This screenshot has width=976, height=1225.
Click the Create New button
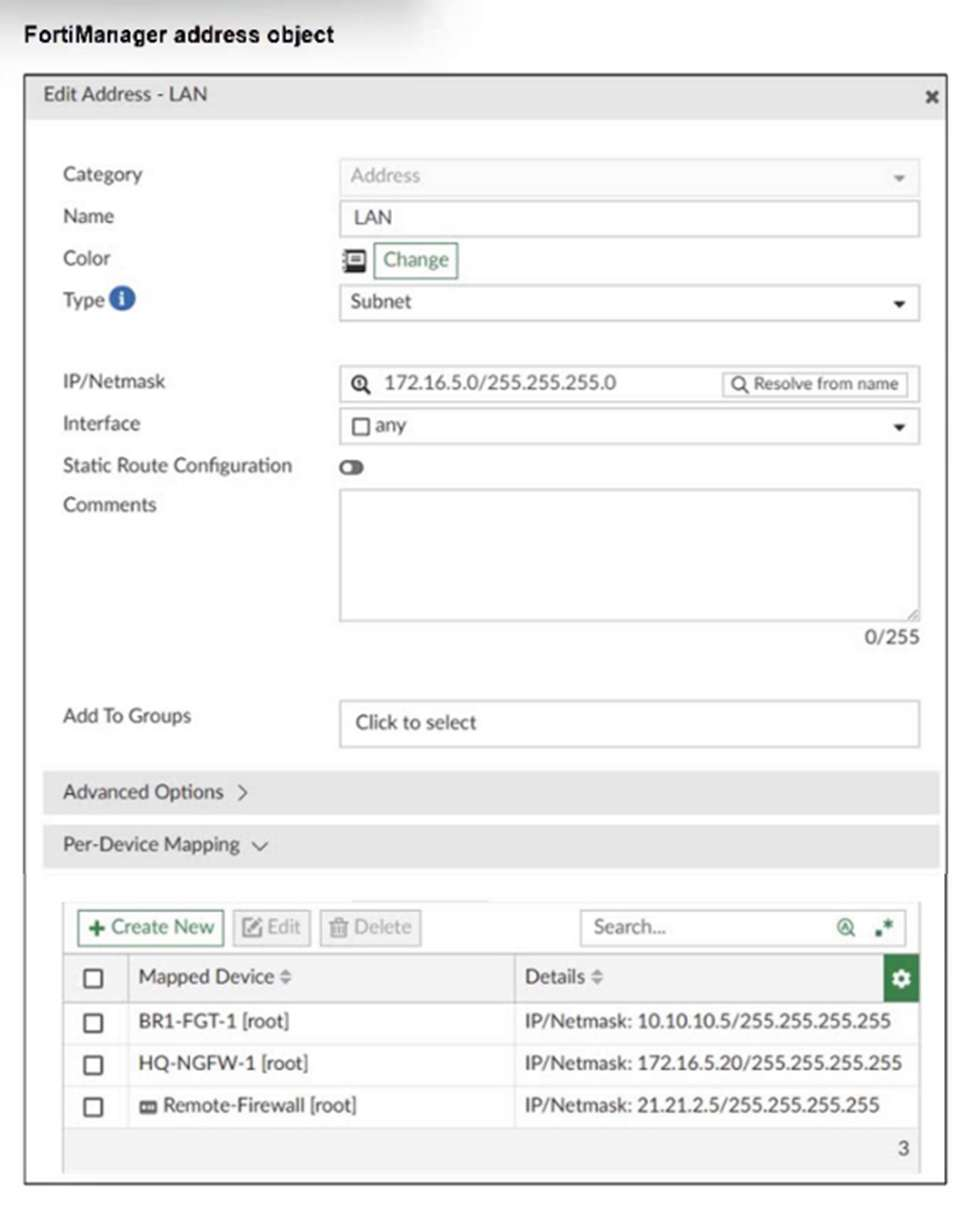pos(150,927)
